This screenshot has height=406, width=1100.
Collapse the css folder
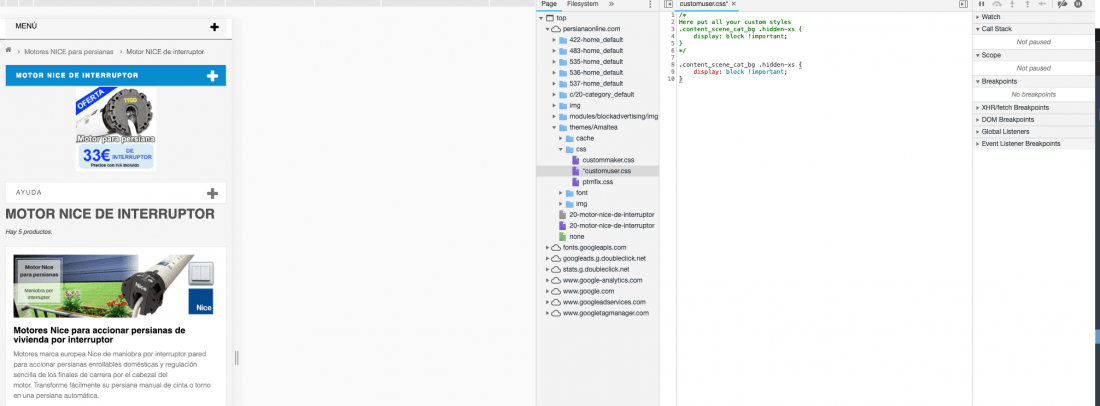pyautogui.click(x=561, y=149)
